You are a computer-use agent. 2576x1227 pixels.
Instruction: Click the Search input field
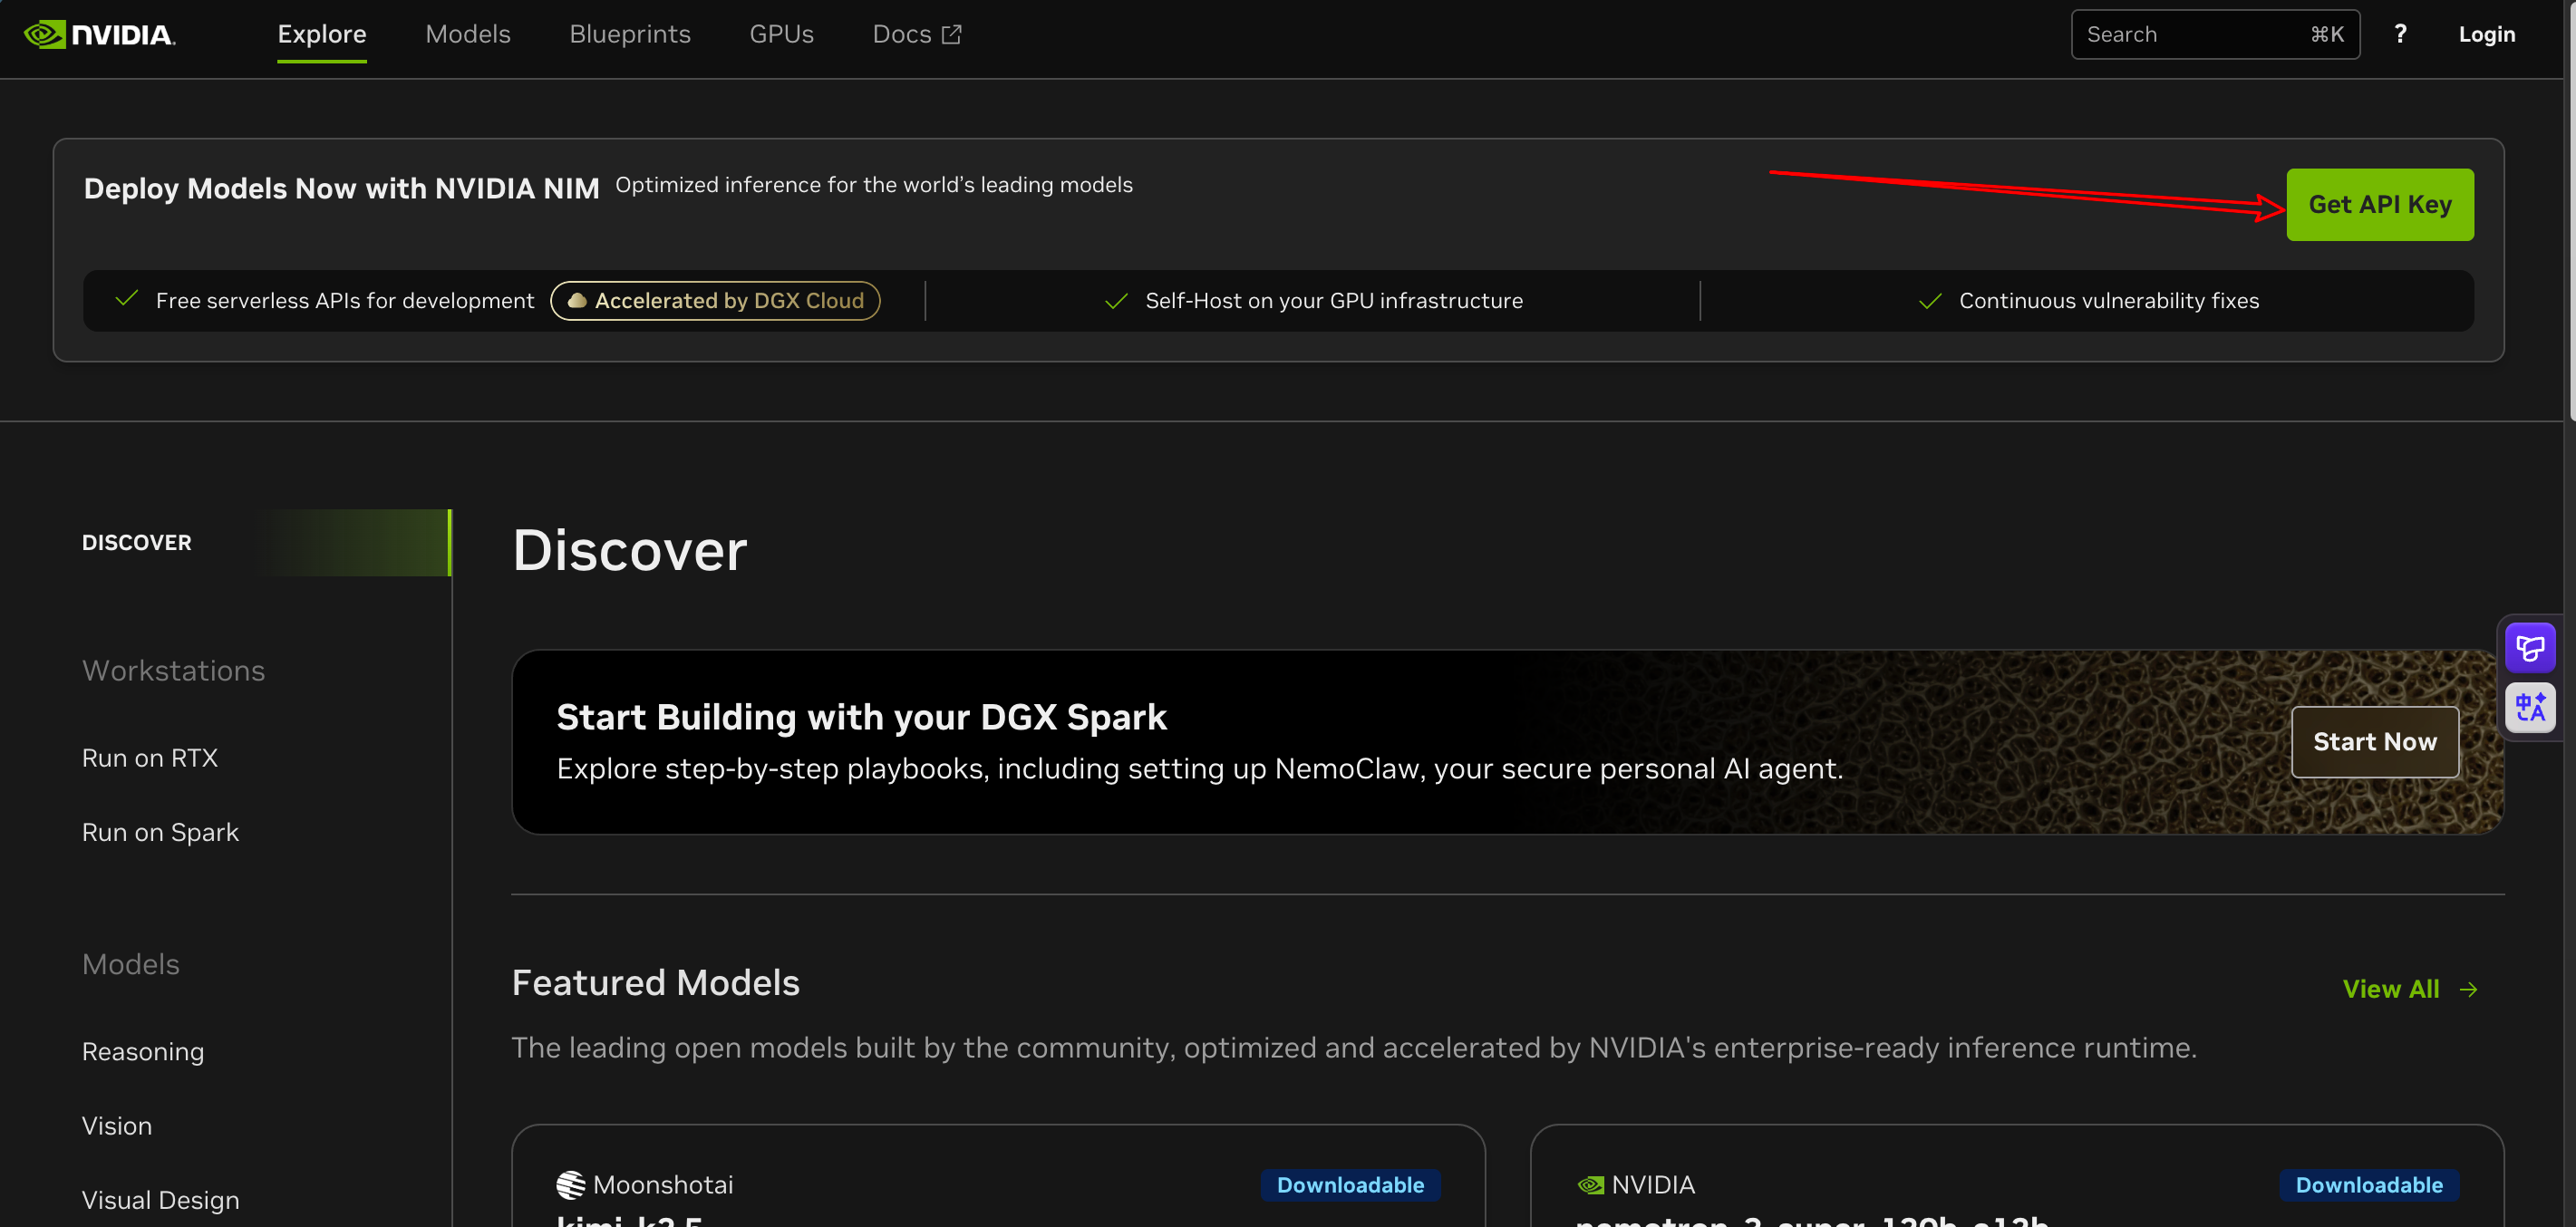click(2215, 35)
